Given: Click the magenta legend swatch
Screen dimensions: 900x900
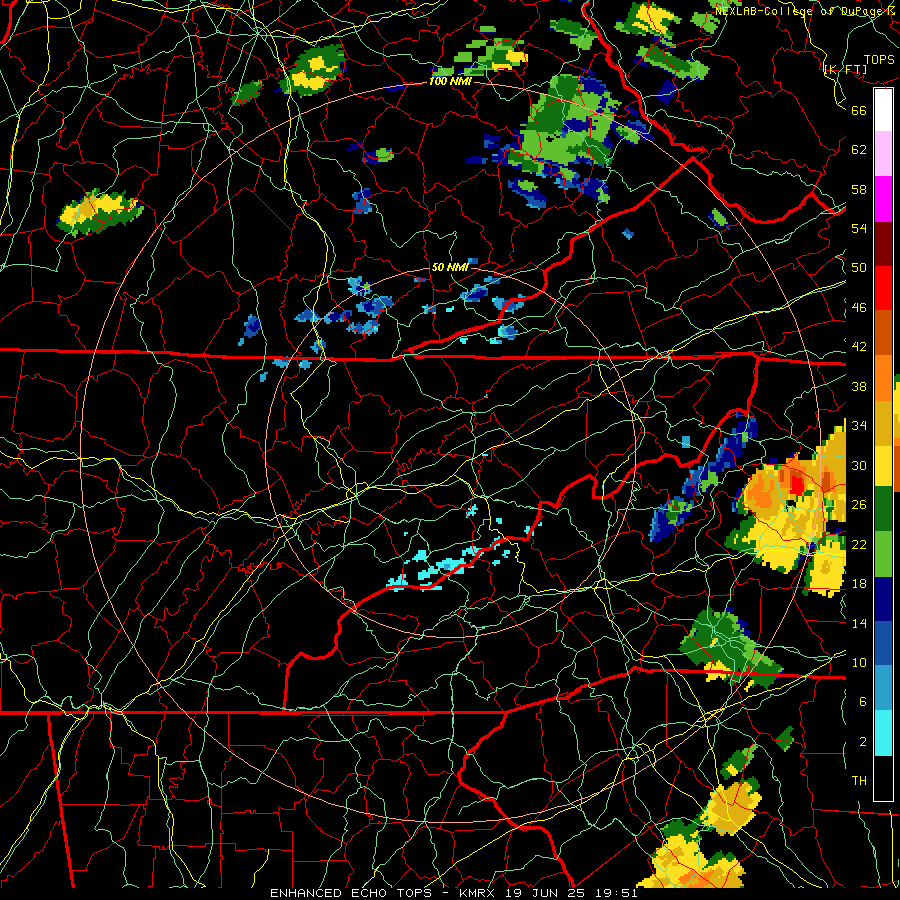Looking at the screenshot, I should tap(883, 199).
